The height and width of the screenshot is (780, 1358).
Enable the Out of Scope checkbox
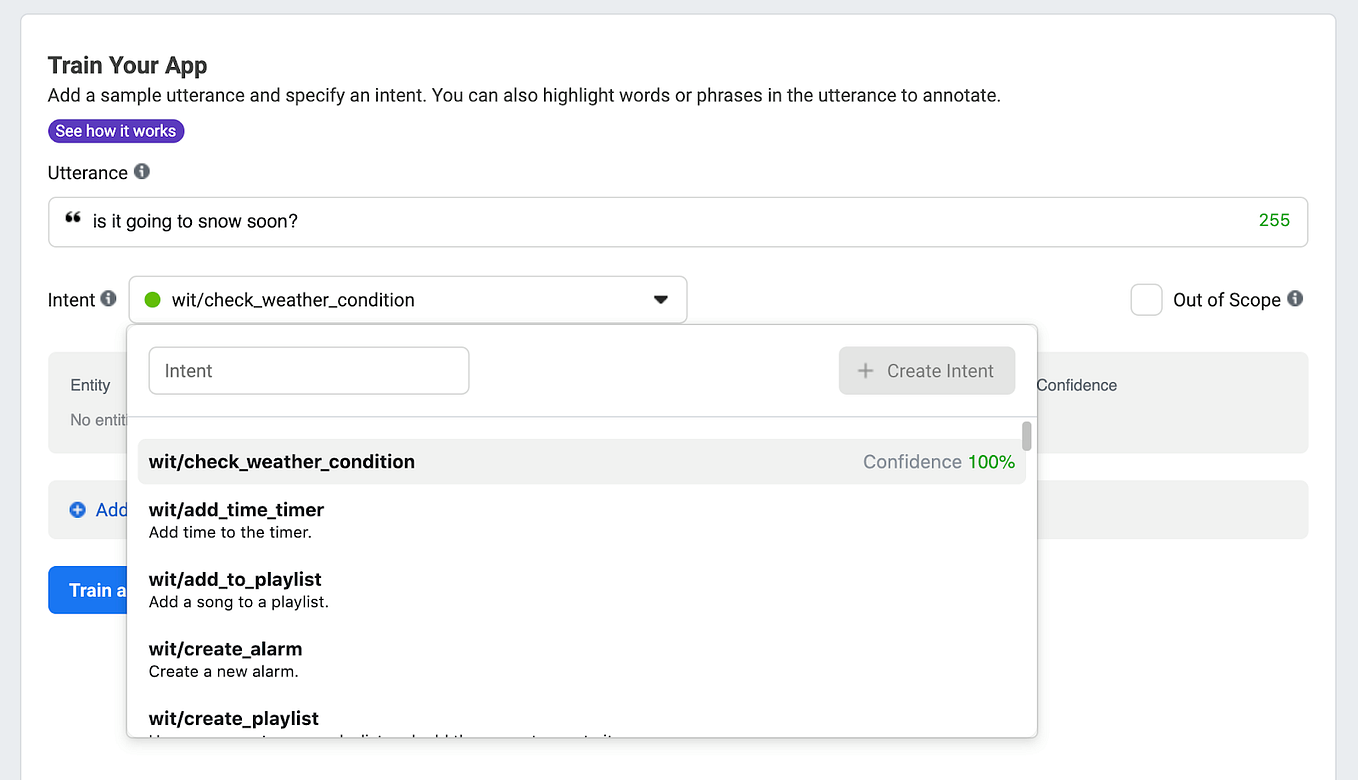click(x=1146, y=299)
